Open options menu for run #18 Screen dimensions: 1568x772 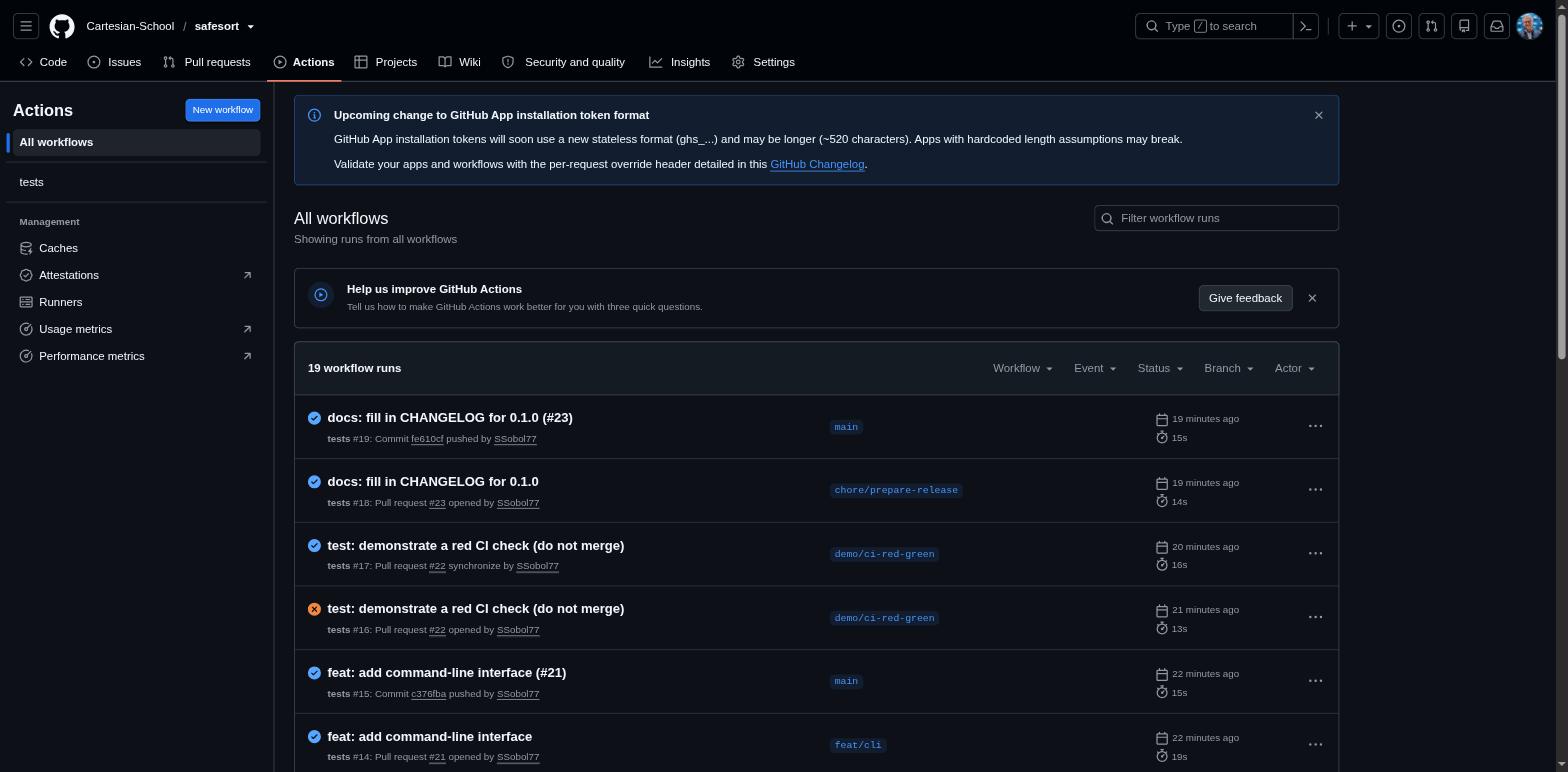[1315, 490]
